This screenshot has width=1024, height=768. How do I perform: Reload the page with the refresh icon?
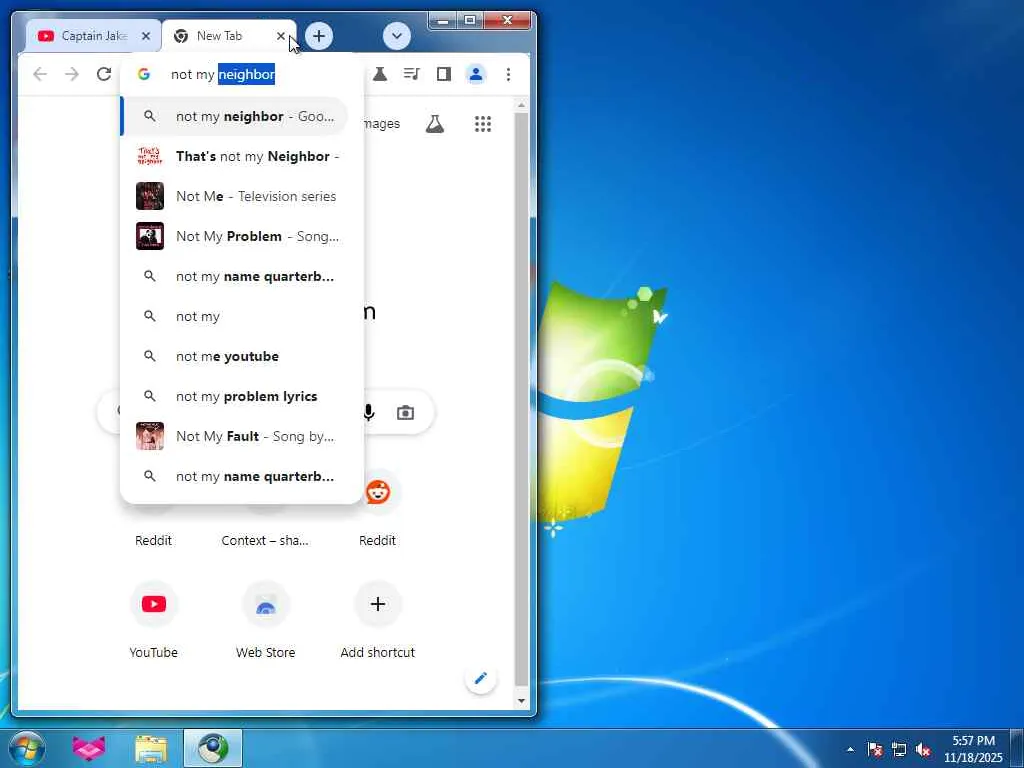point(104,74)
